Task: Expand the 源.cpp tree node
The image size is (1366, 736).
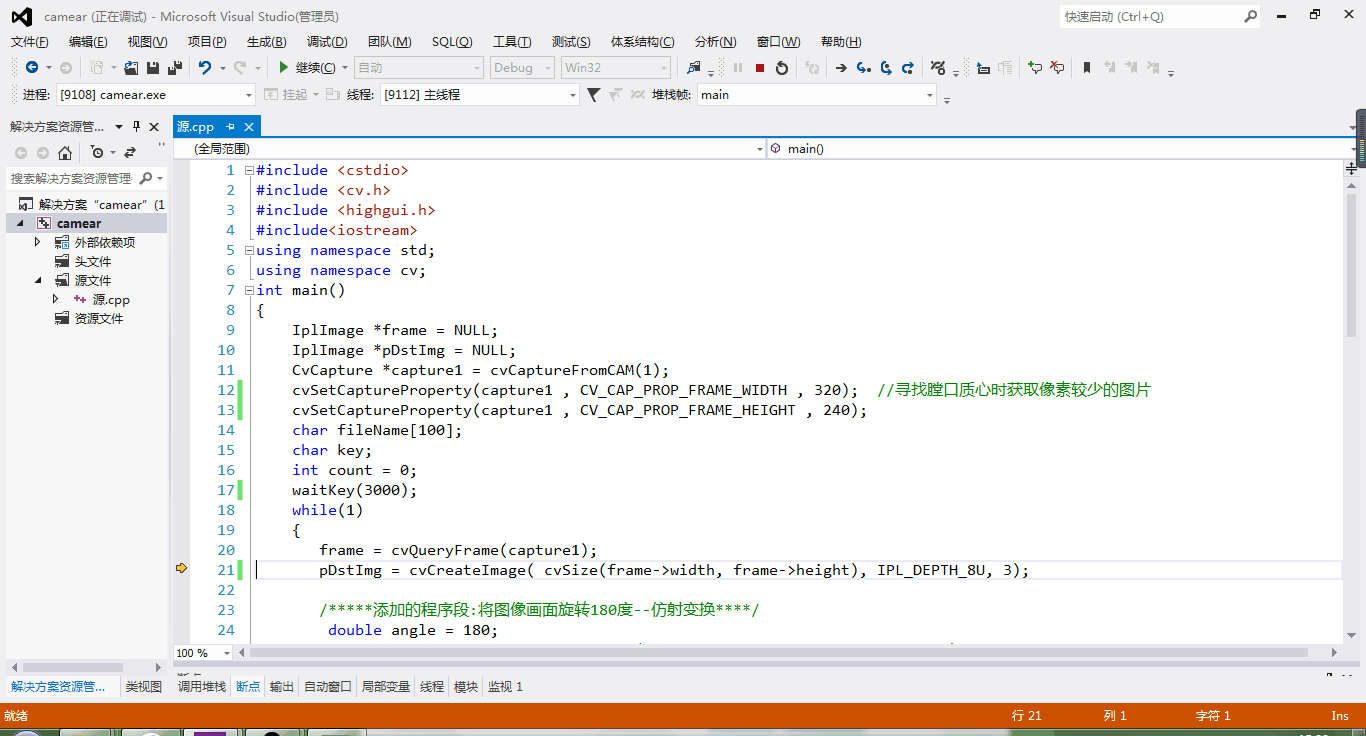Action: 56,299
